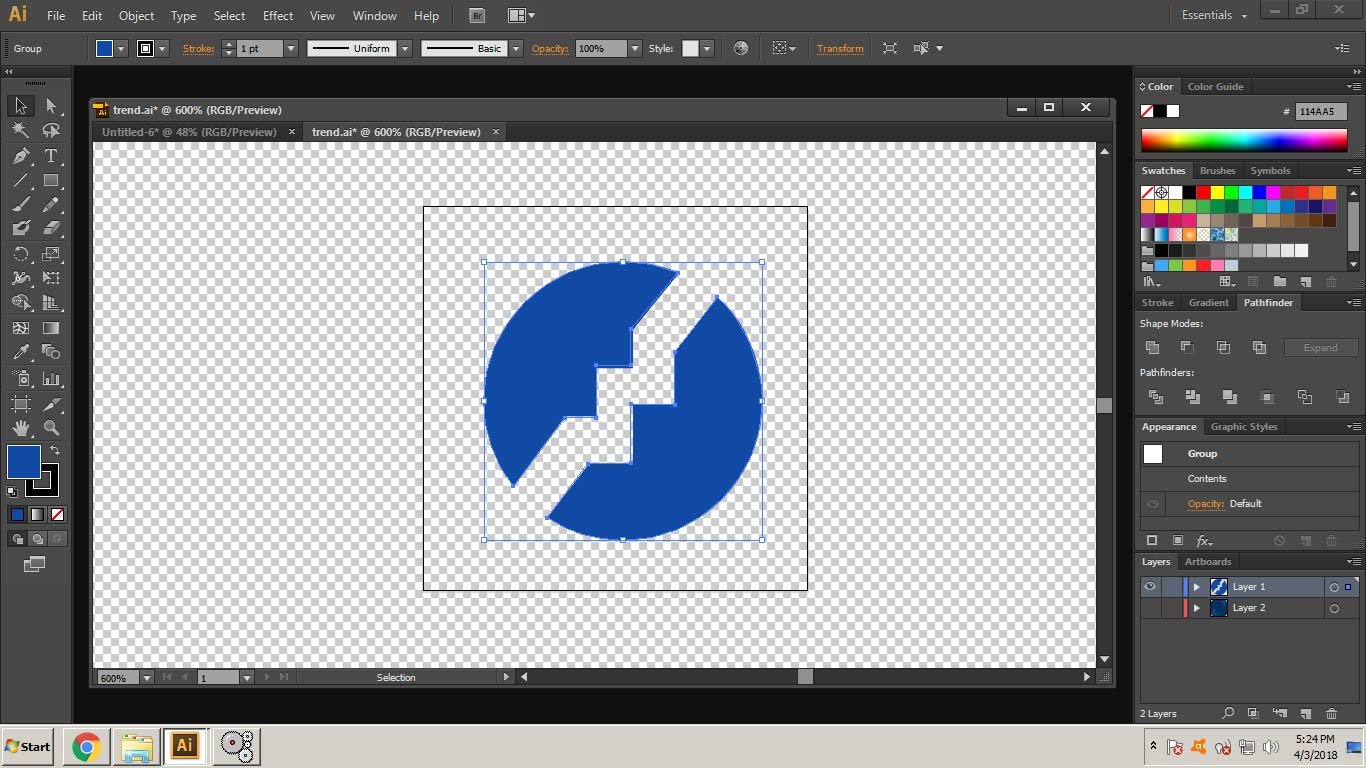The width and height of the screenshot is (1366, 768).
Task: Open the Effect menu
Action: pyautogui.click(x=278, y=16)
